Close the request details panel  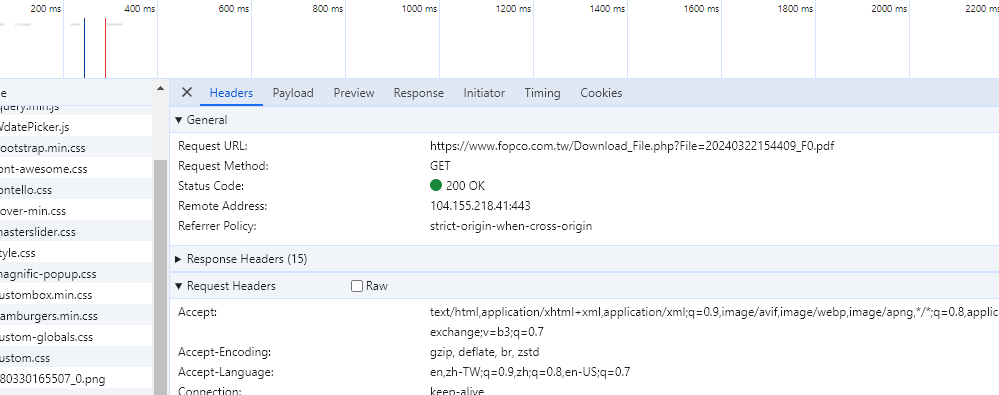(187, 92)
